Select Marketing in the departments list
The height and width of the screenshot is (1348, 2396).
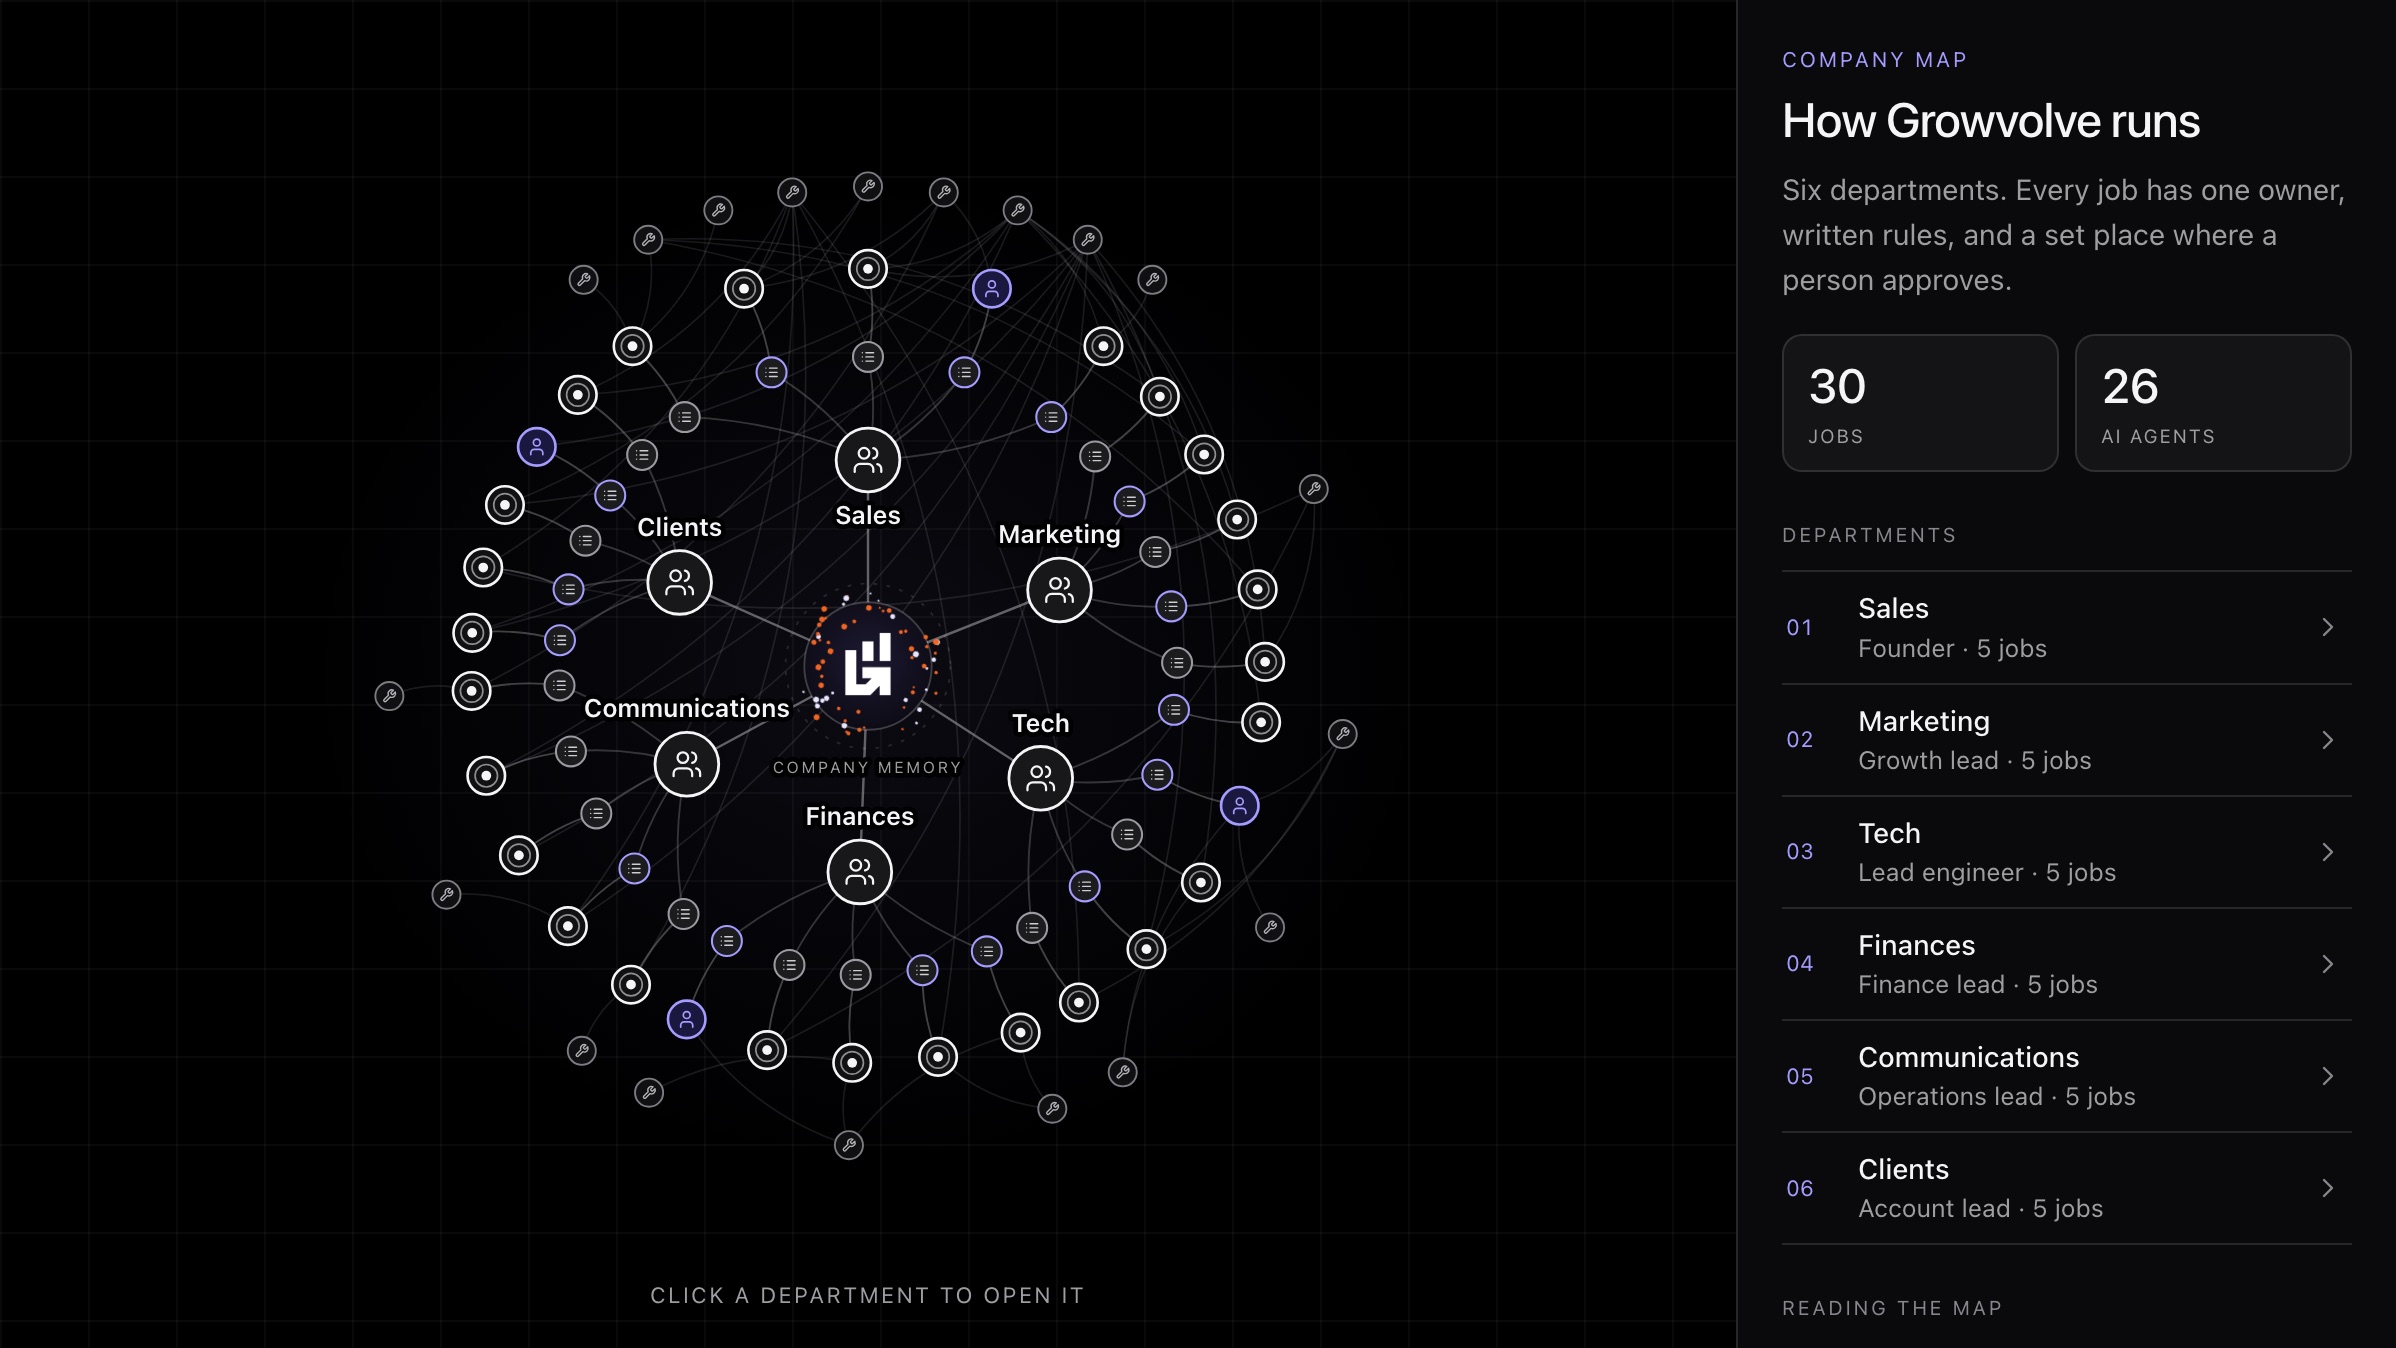[2066, 740]
